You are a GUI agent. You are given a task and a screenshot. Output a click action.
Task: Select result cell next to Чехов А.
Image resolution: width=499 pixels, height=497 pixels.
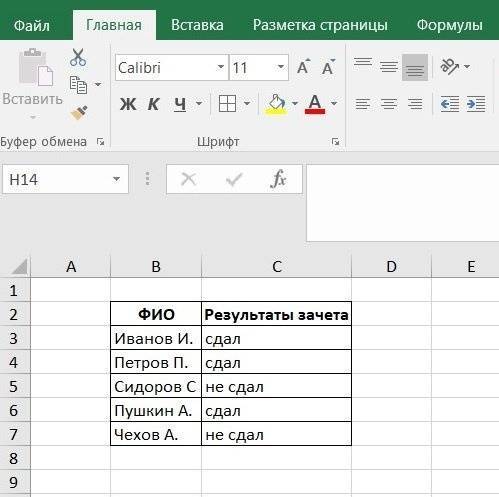276,434
